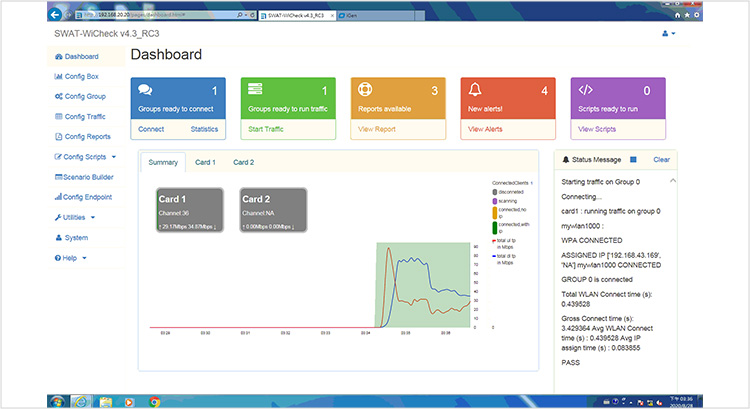
Task: Click the Status Message bell icon
Action: (x=566, y=160)
